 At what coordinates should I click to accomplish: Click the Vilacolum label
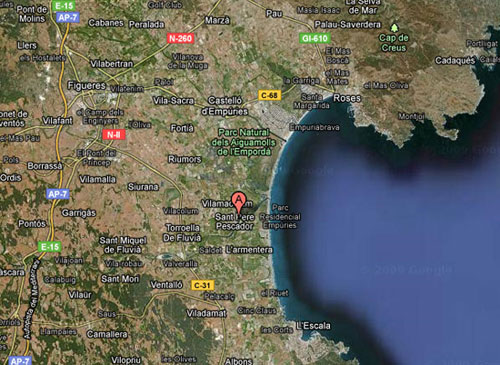click(x=181, y=211)
